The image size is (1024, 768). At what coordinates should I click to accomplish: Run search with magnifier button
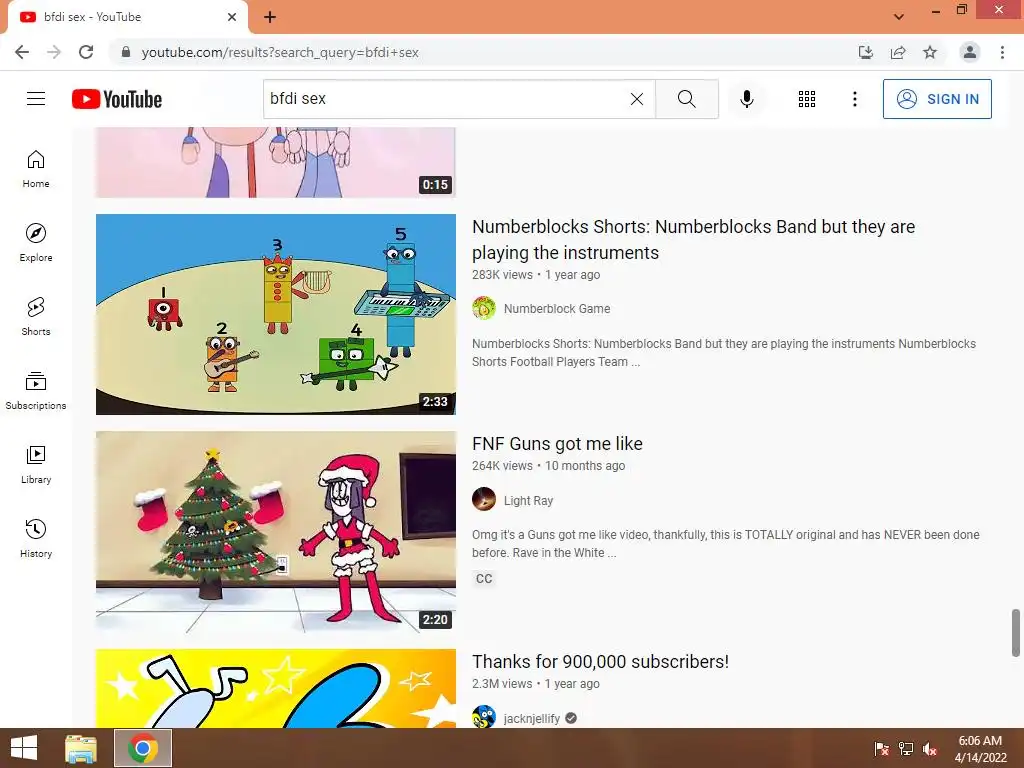click(x=686, y=99)
